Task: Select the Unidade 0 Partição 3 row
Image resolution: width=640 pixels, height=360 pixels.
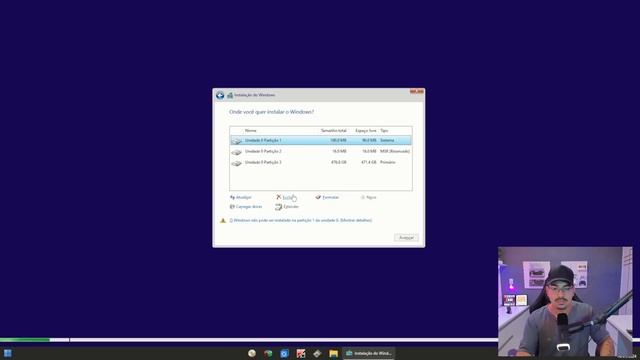Action: click(x=321, y=162)
